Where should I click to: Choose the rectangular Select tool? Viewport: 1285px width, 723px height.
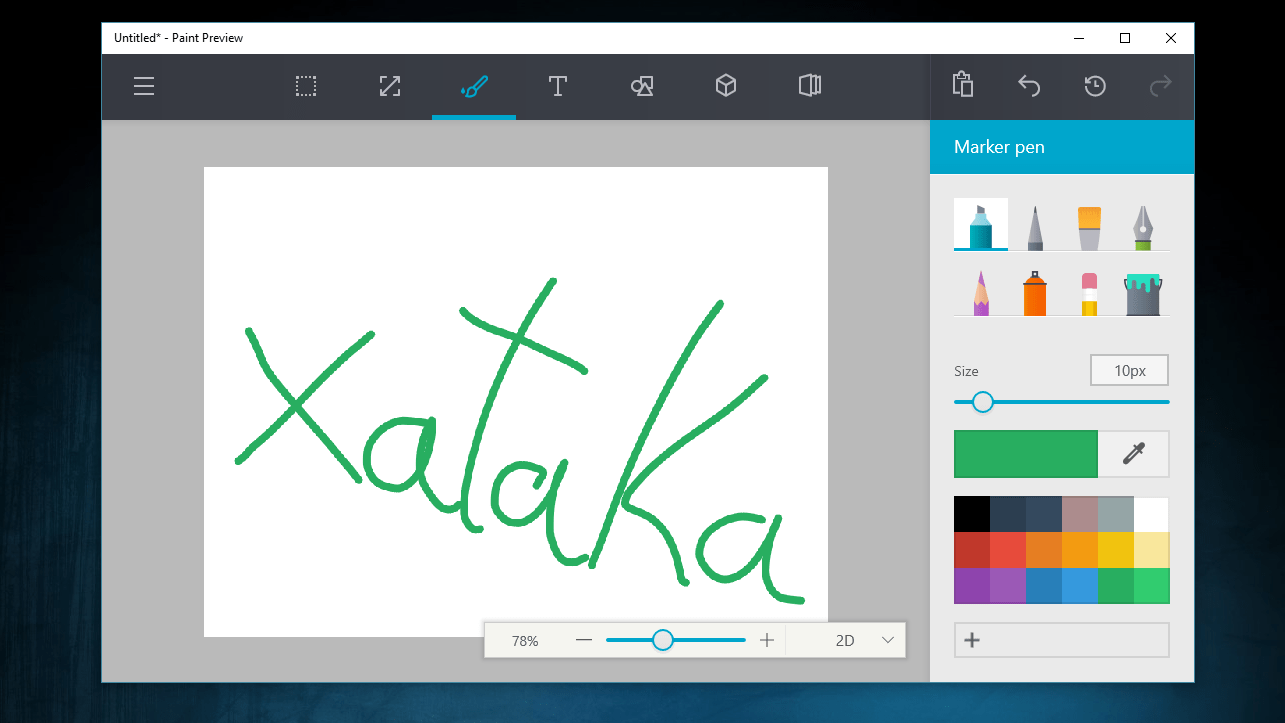(306, 86)
